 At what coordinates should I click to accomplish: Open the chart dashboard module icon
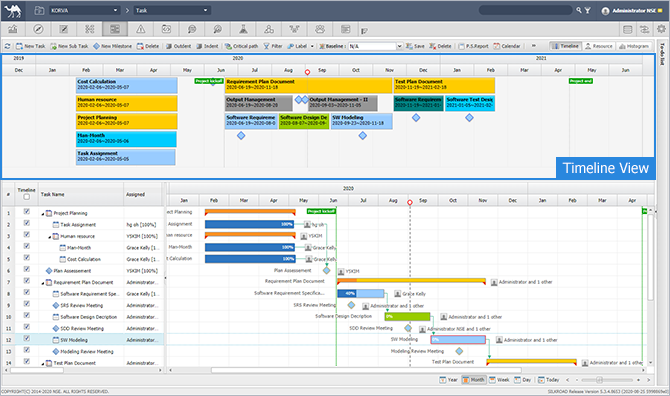[x=13, y=29]
